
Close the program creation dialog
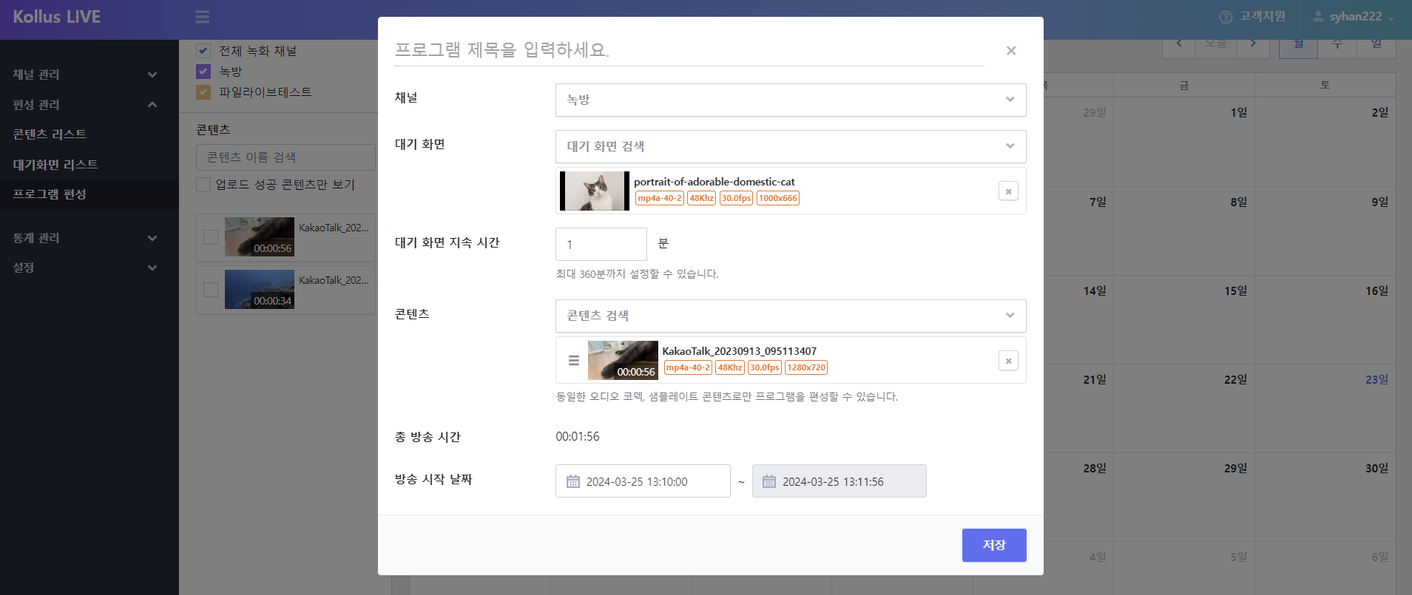click(1011, 51)
